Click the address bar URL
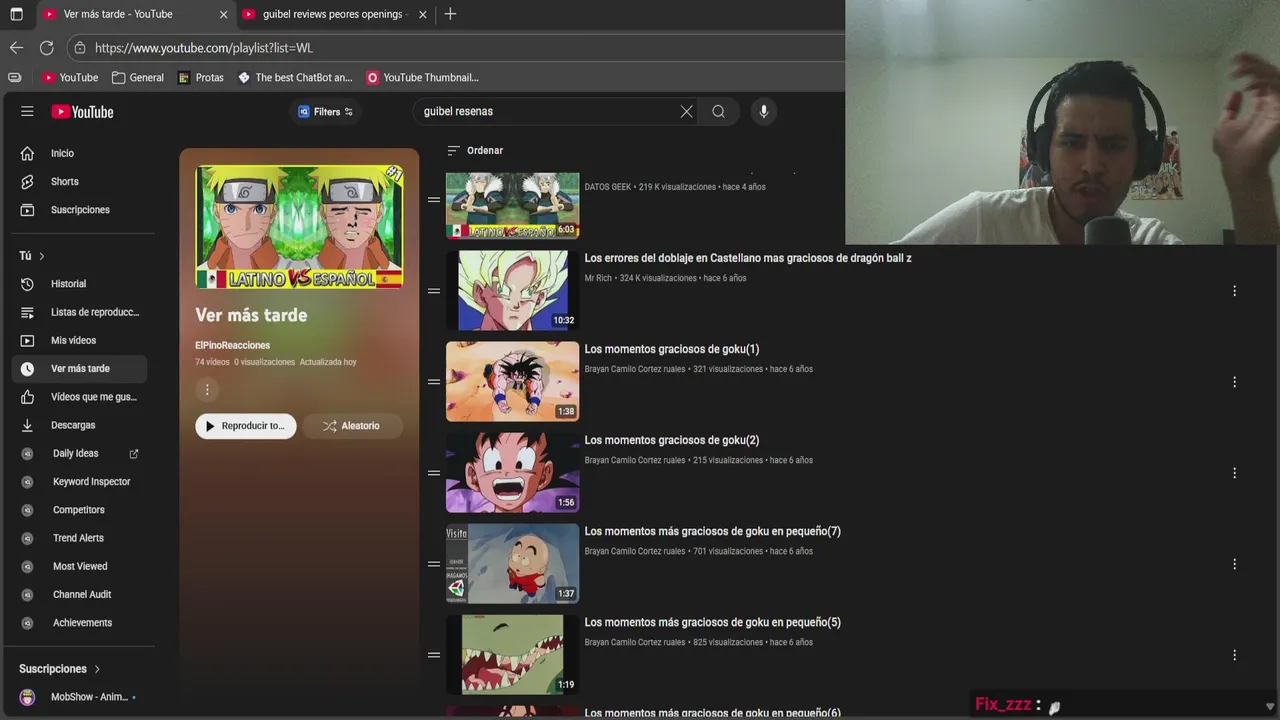 (204, 47)
